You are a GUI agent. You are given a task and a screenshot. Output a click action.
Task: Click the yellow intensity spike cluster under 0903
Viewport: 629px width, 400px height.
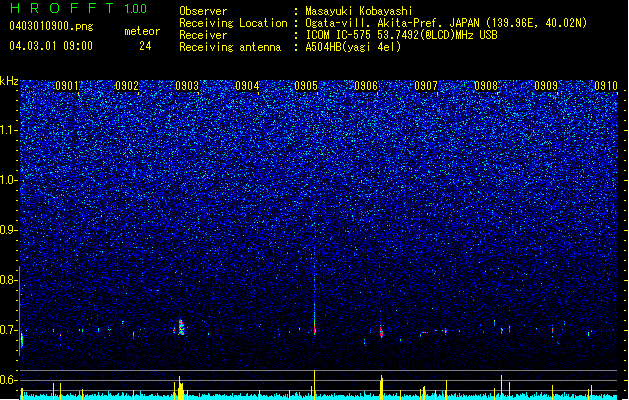point(180,388)
